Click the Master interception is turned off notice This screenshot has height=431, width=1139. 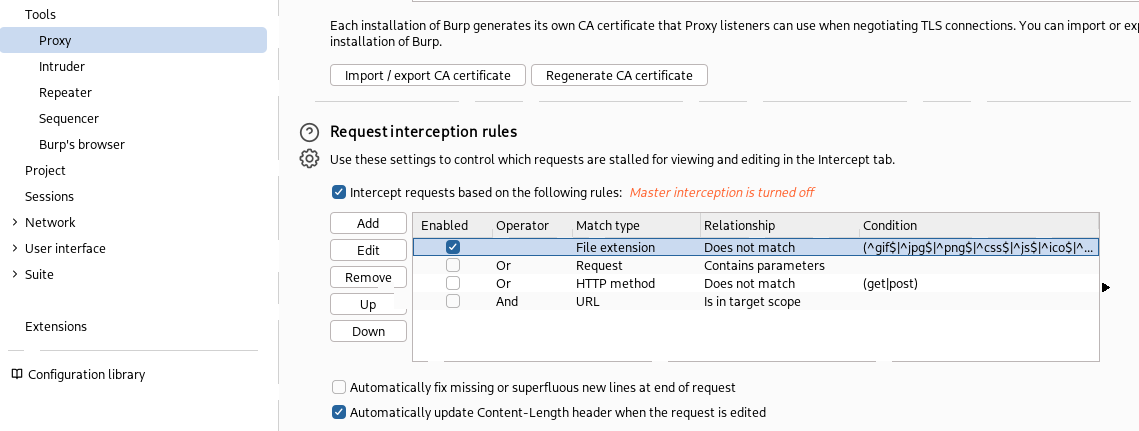pyautogui.click(x=721, y=193)
